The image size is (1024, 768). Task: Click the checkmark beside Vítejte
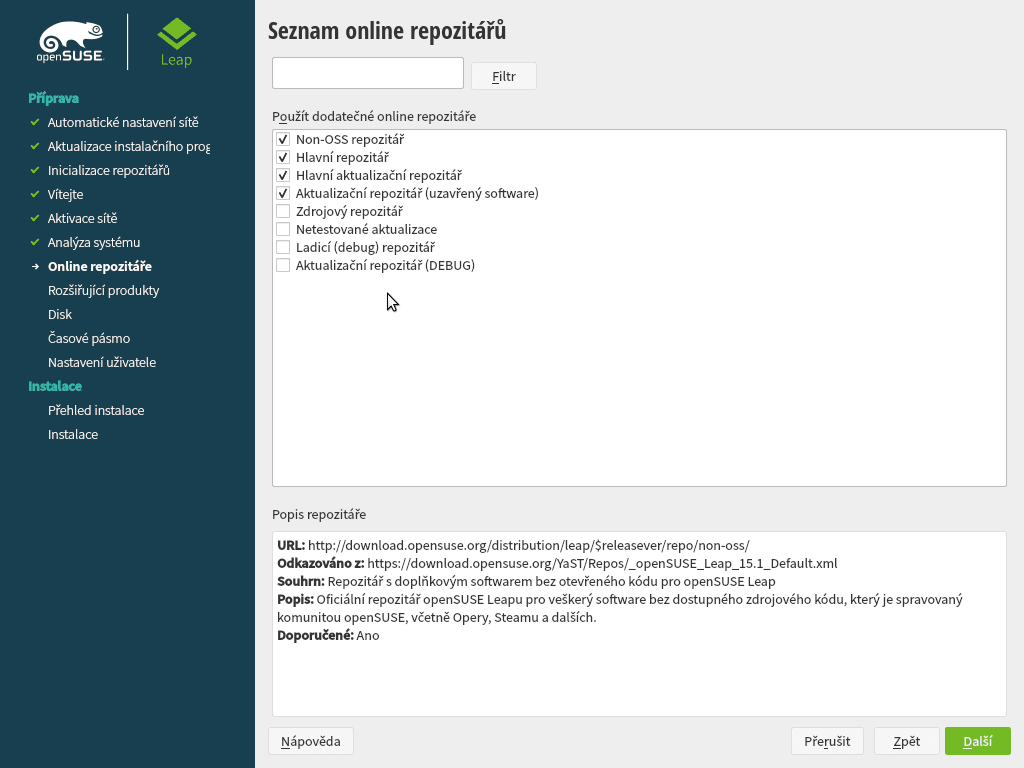(x=35, y=194)
